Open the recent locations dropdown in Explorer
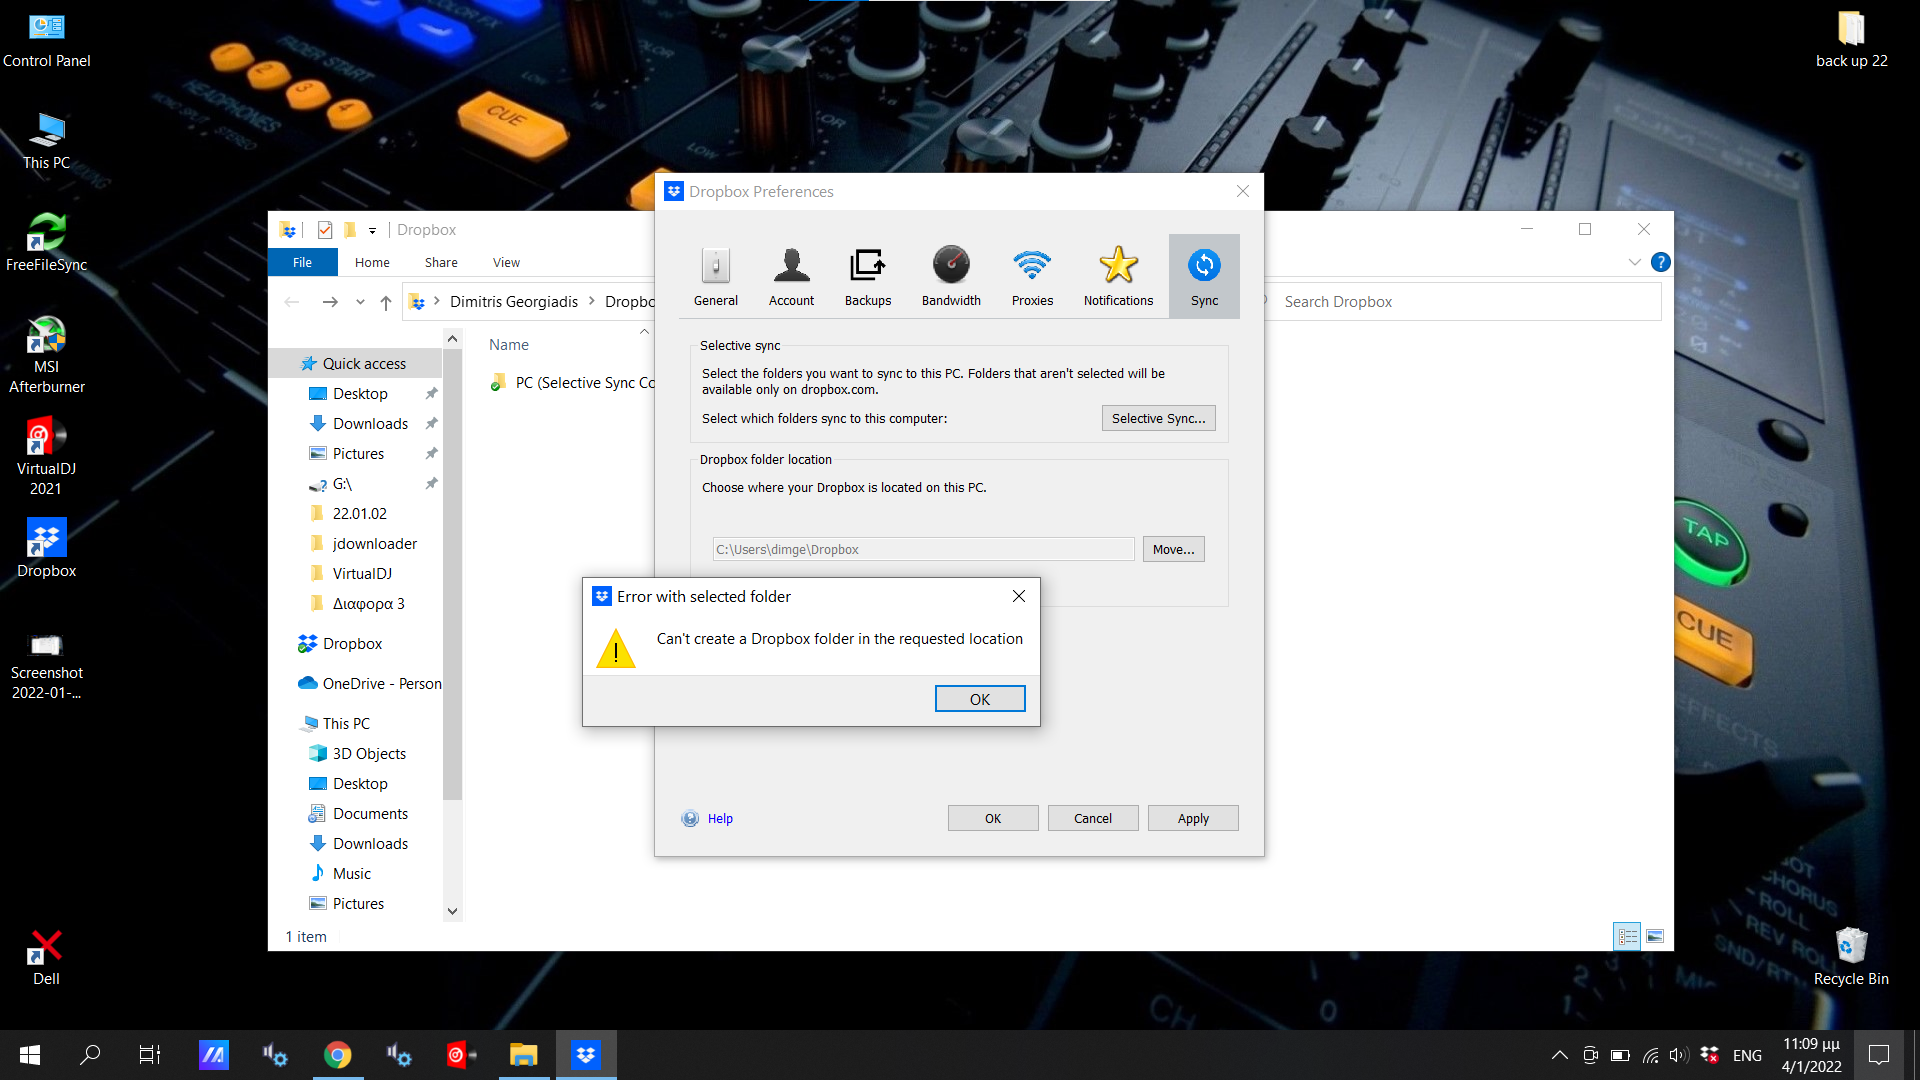 [360, 302]
